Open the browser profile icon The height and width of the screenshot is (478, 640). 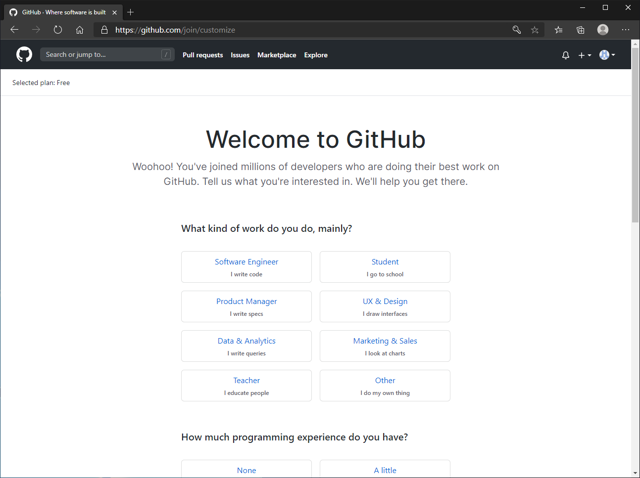tap(603, 29)
